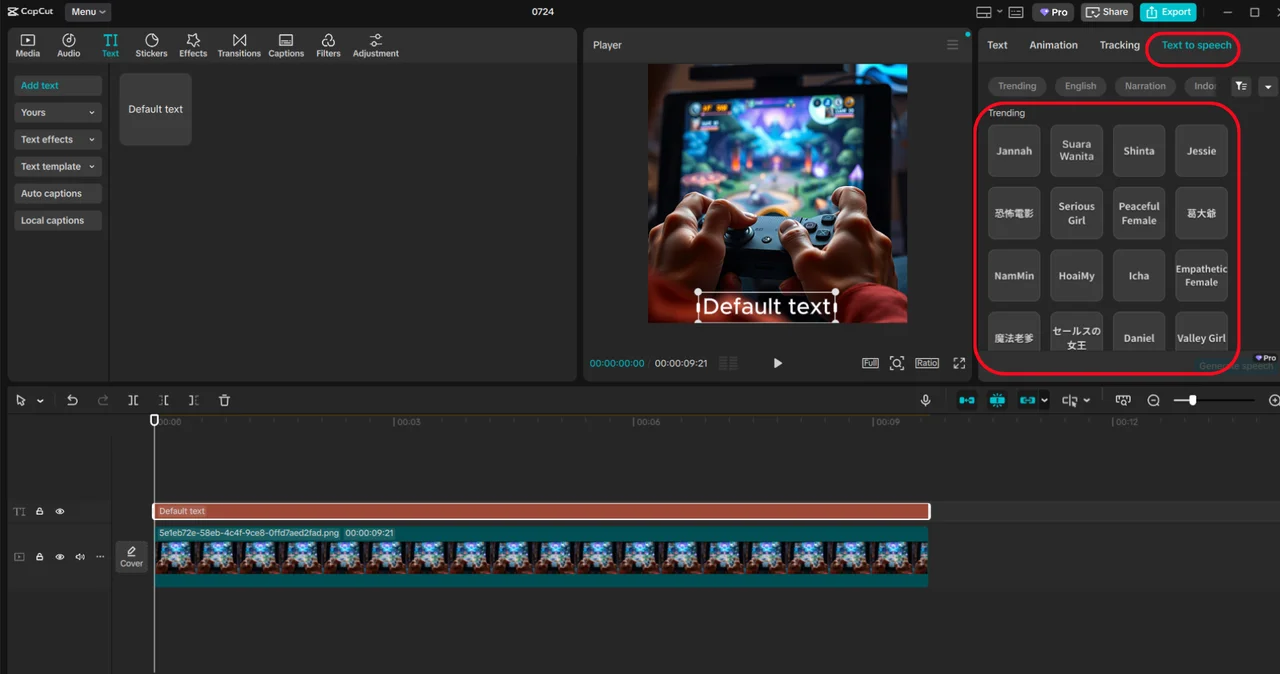The height and width of the screenshot is (674, 1280).
Task: Lock the video track
Action: click(x=40, y=557)
